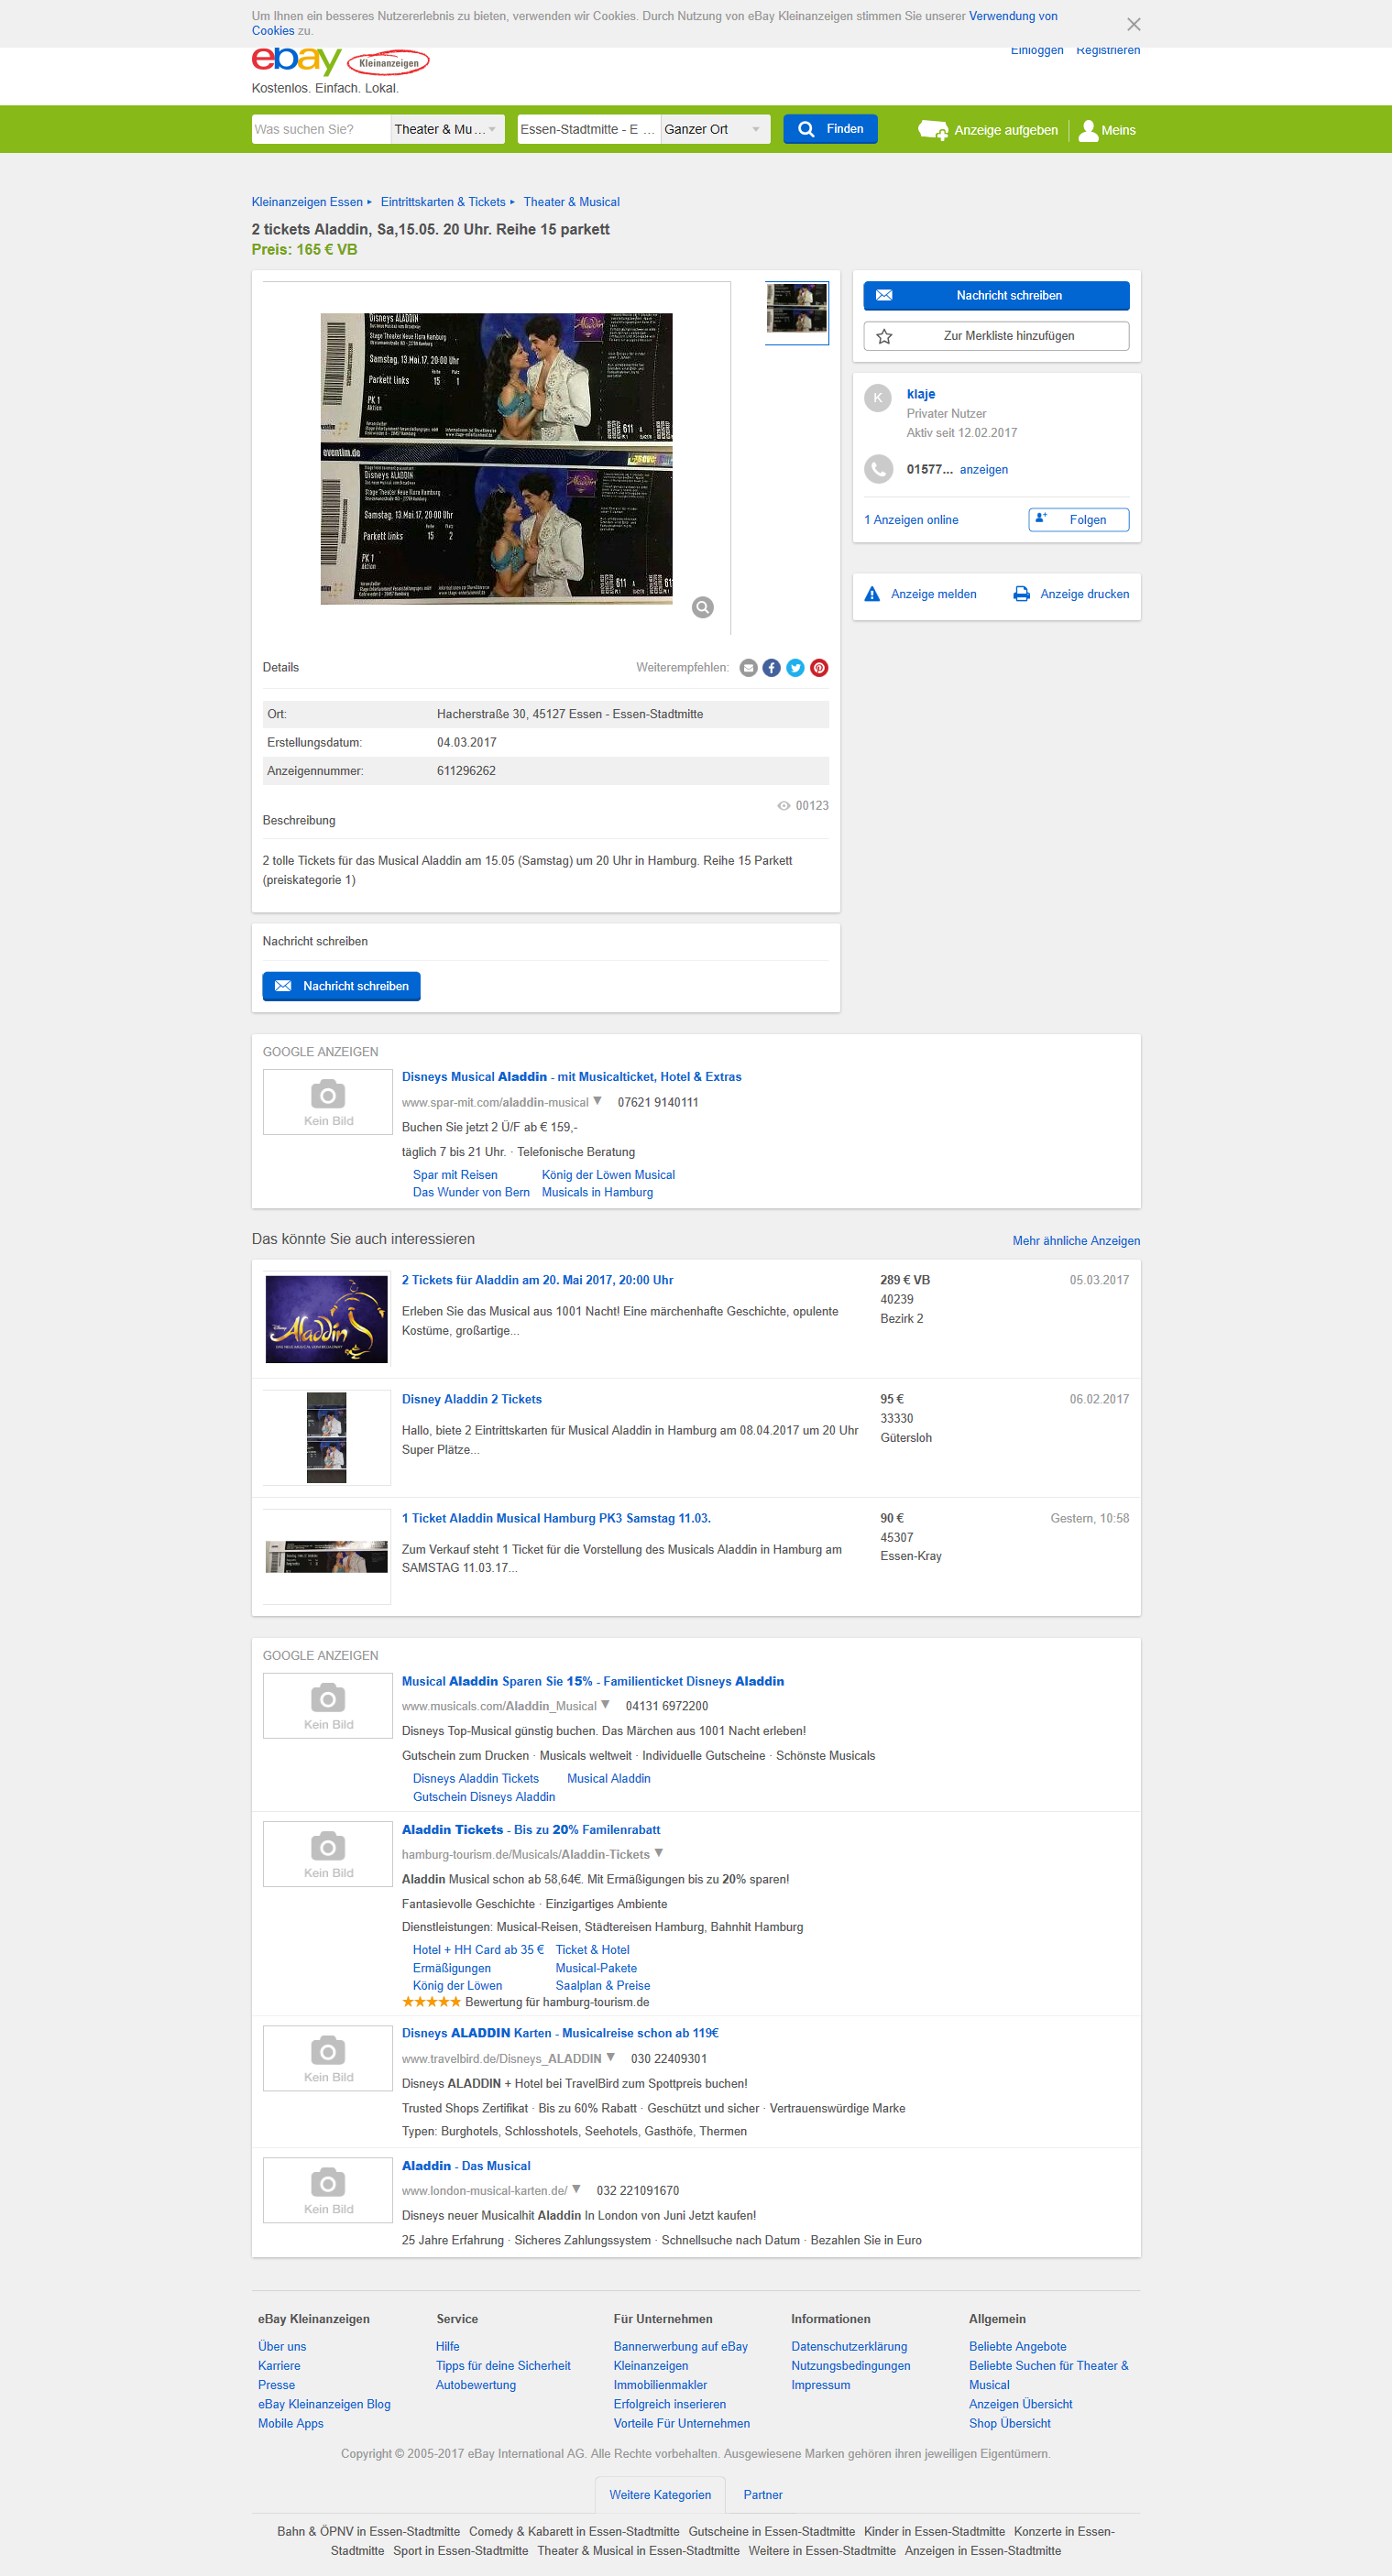Image resolution: width=1392 pixels, height=2576 pixels.
Task: Expand spar-mit.com ad URL arrow
Action: (597, 1101)
